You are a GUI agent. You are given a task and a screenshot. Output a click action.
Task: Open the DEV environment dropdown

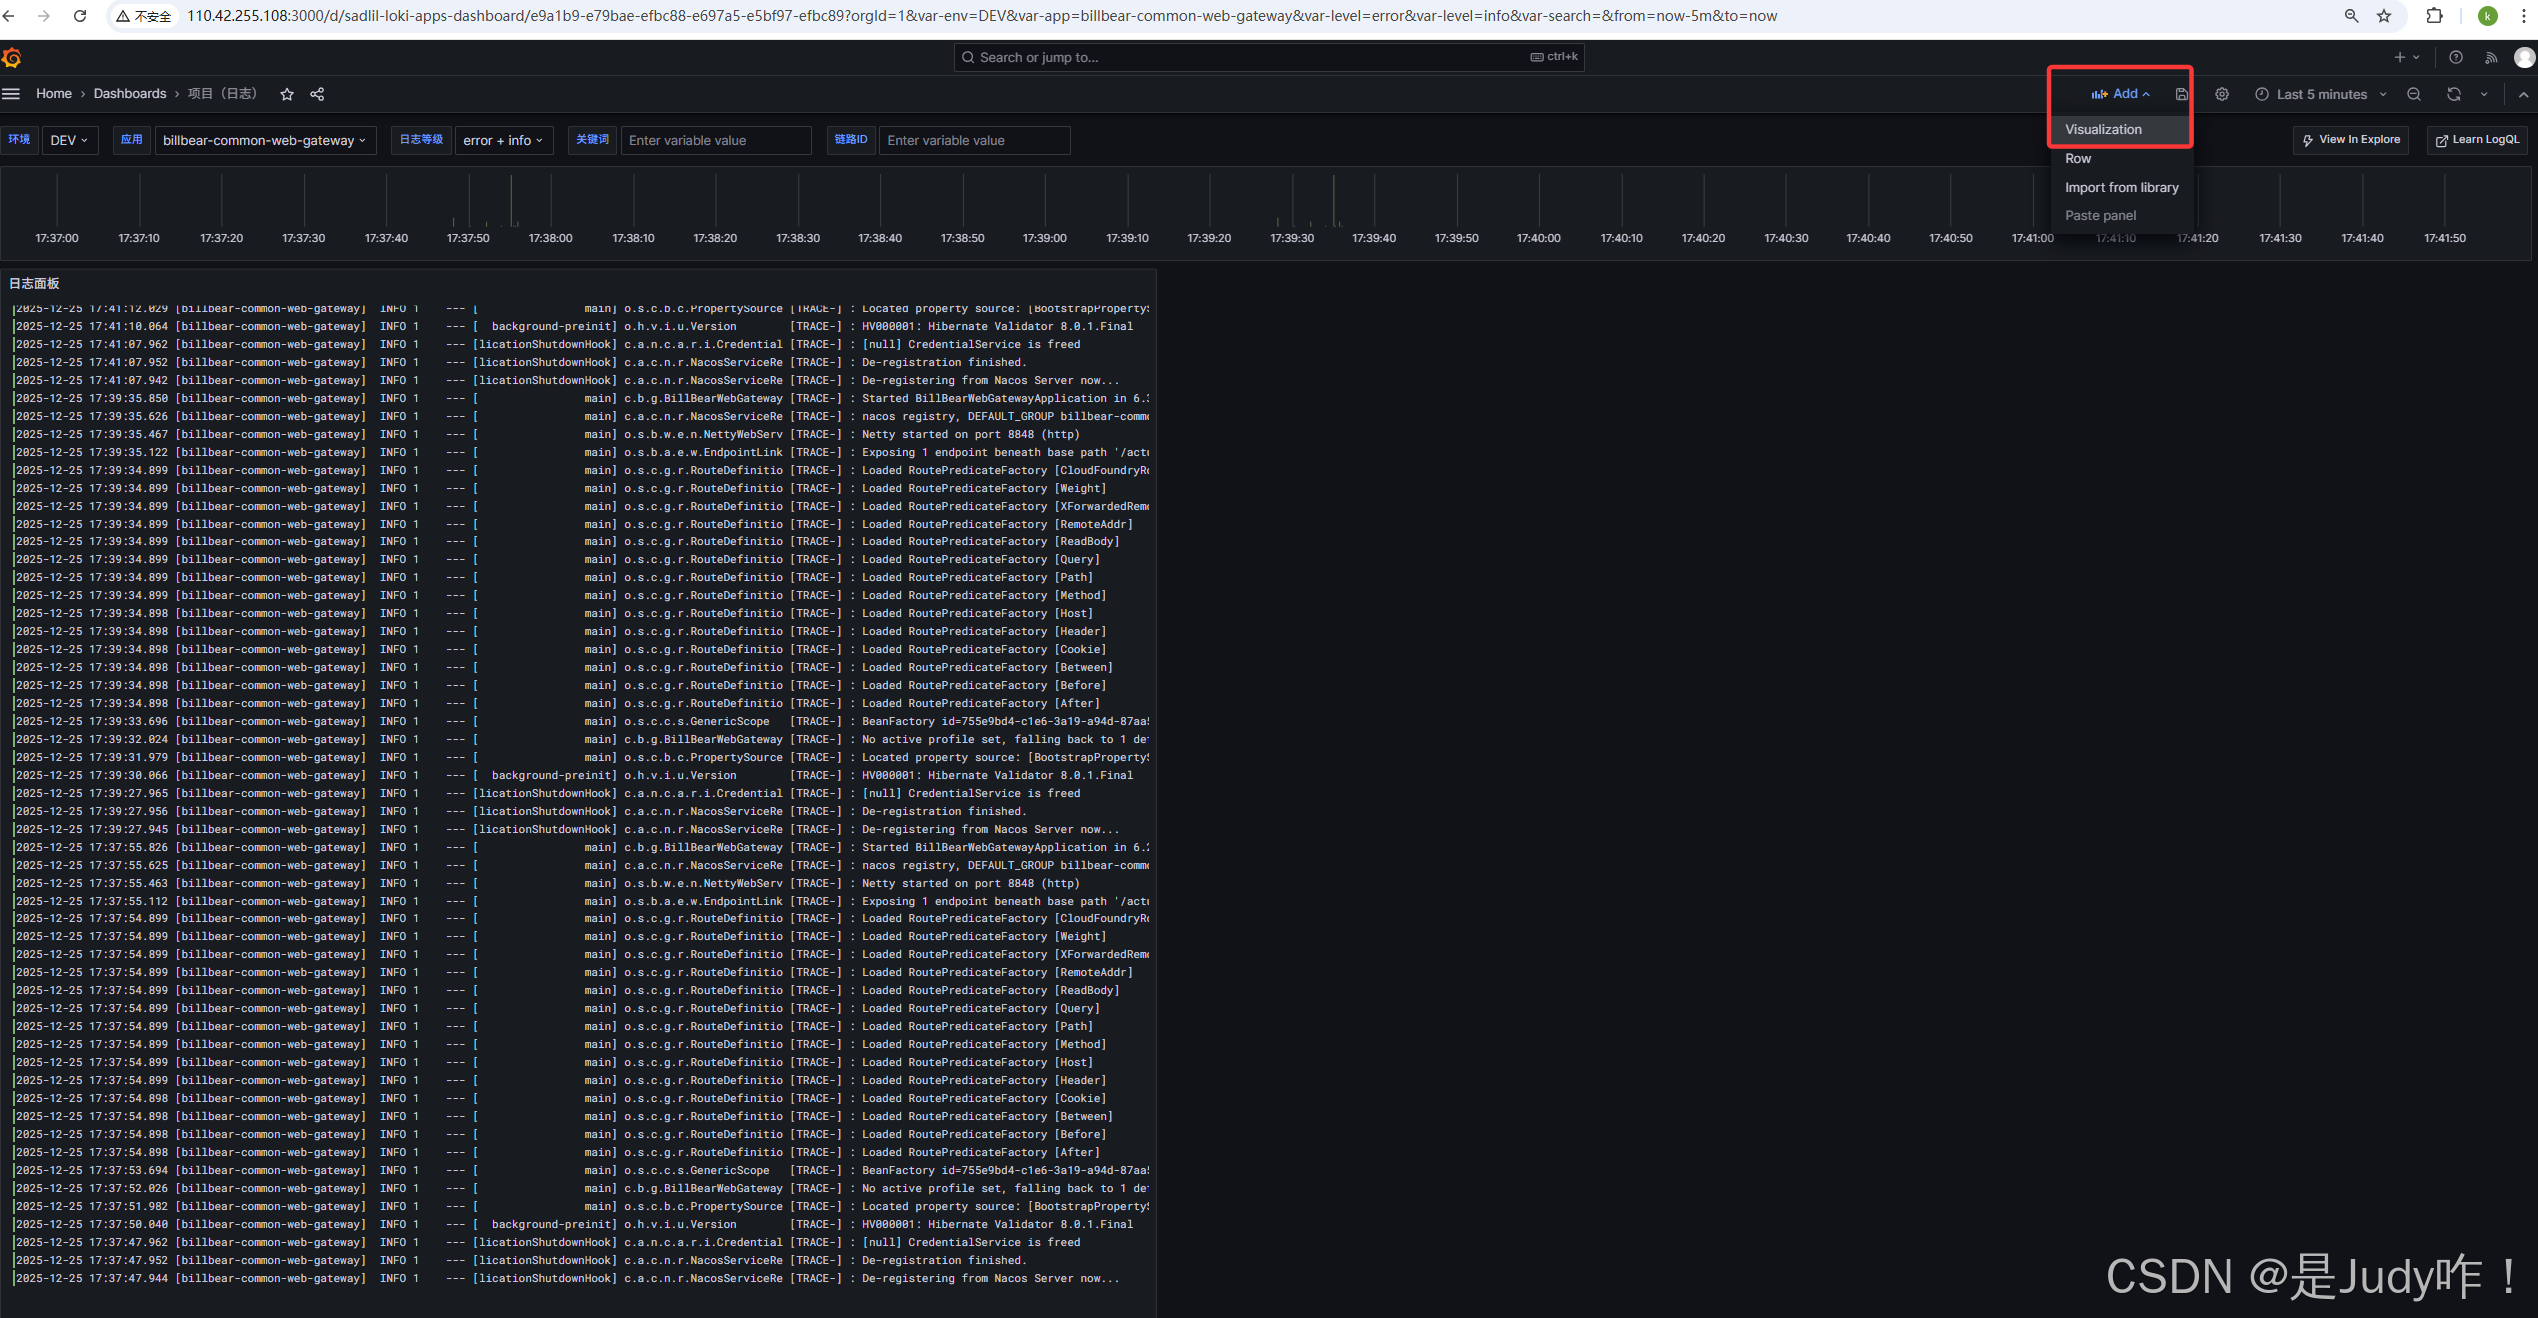69,140
